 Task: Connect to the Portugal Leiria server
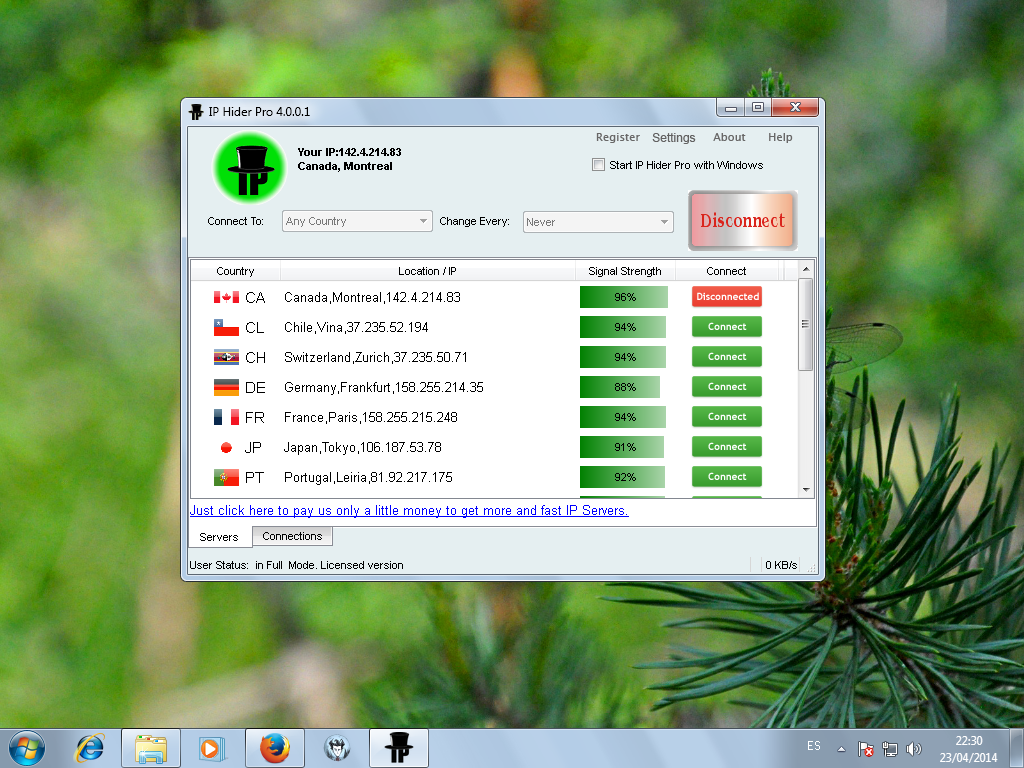tap(727, 477)
